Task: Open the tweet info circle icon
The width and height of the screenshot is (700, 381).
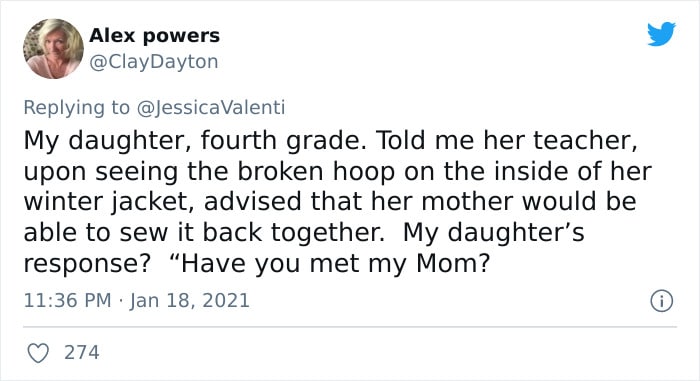Action: pos(661,301)
